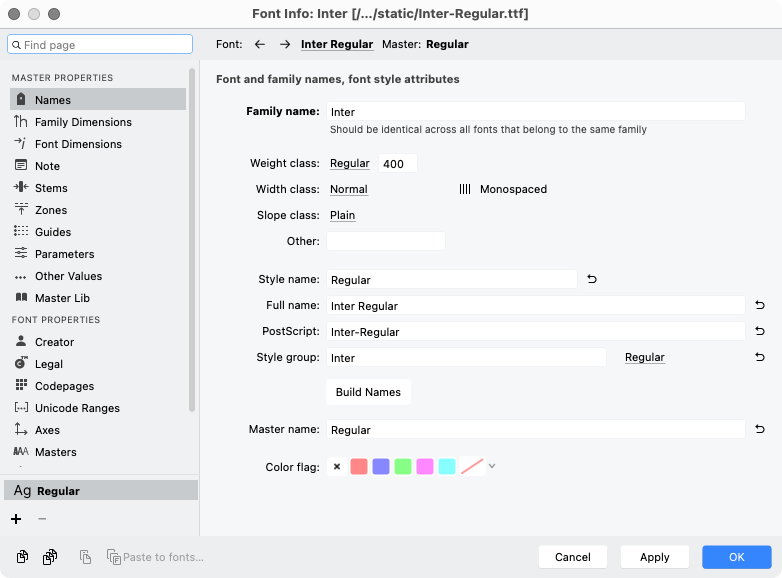Image resolution: width=782 pixels, height=578 pixels.
Task: Go to next font arrow
Action: (285, 44)
